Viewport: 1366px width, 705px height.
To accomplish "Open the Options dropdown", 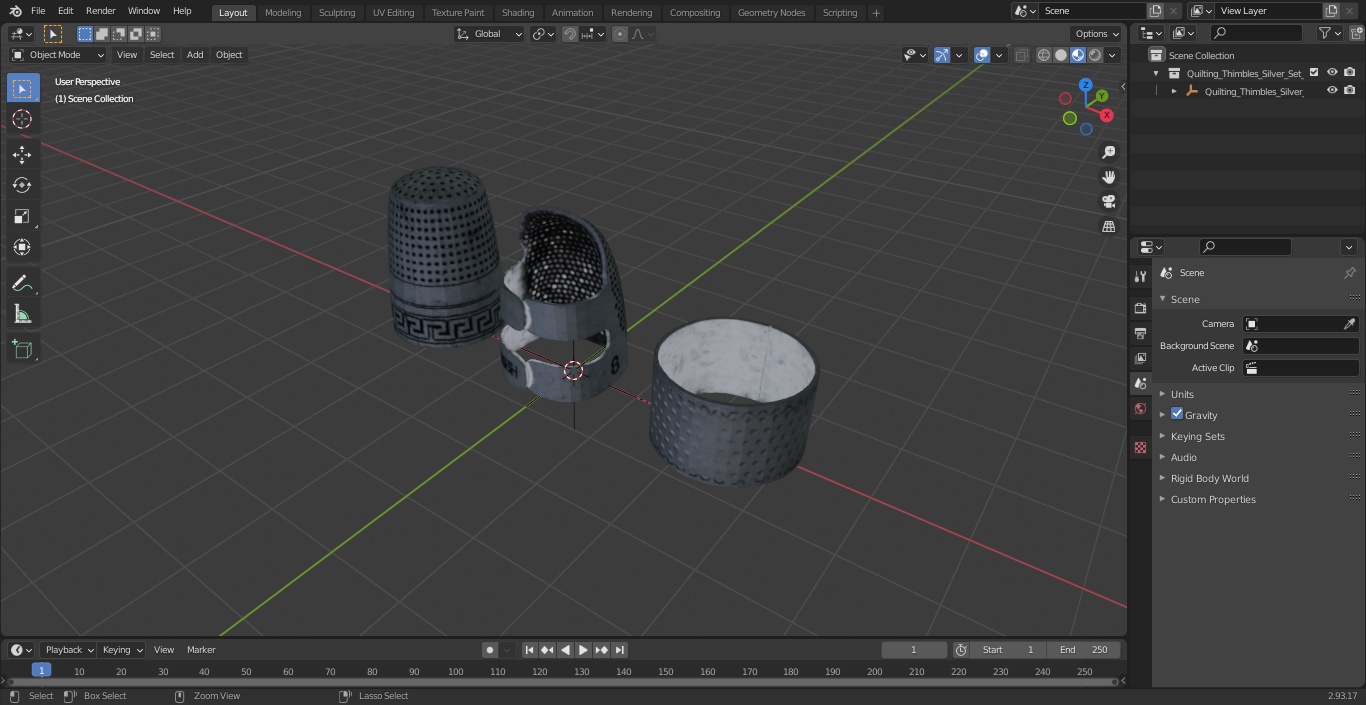I will (x=1097, y=34).
